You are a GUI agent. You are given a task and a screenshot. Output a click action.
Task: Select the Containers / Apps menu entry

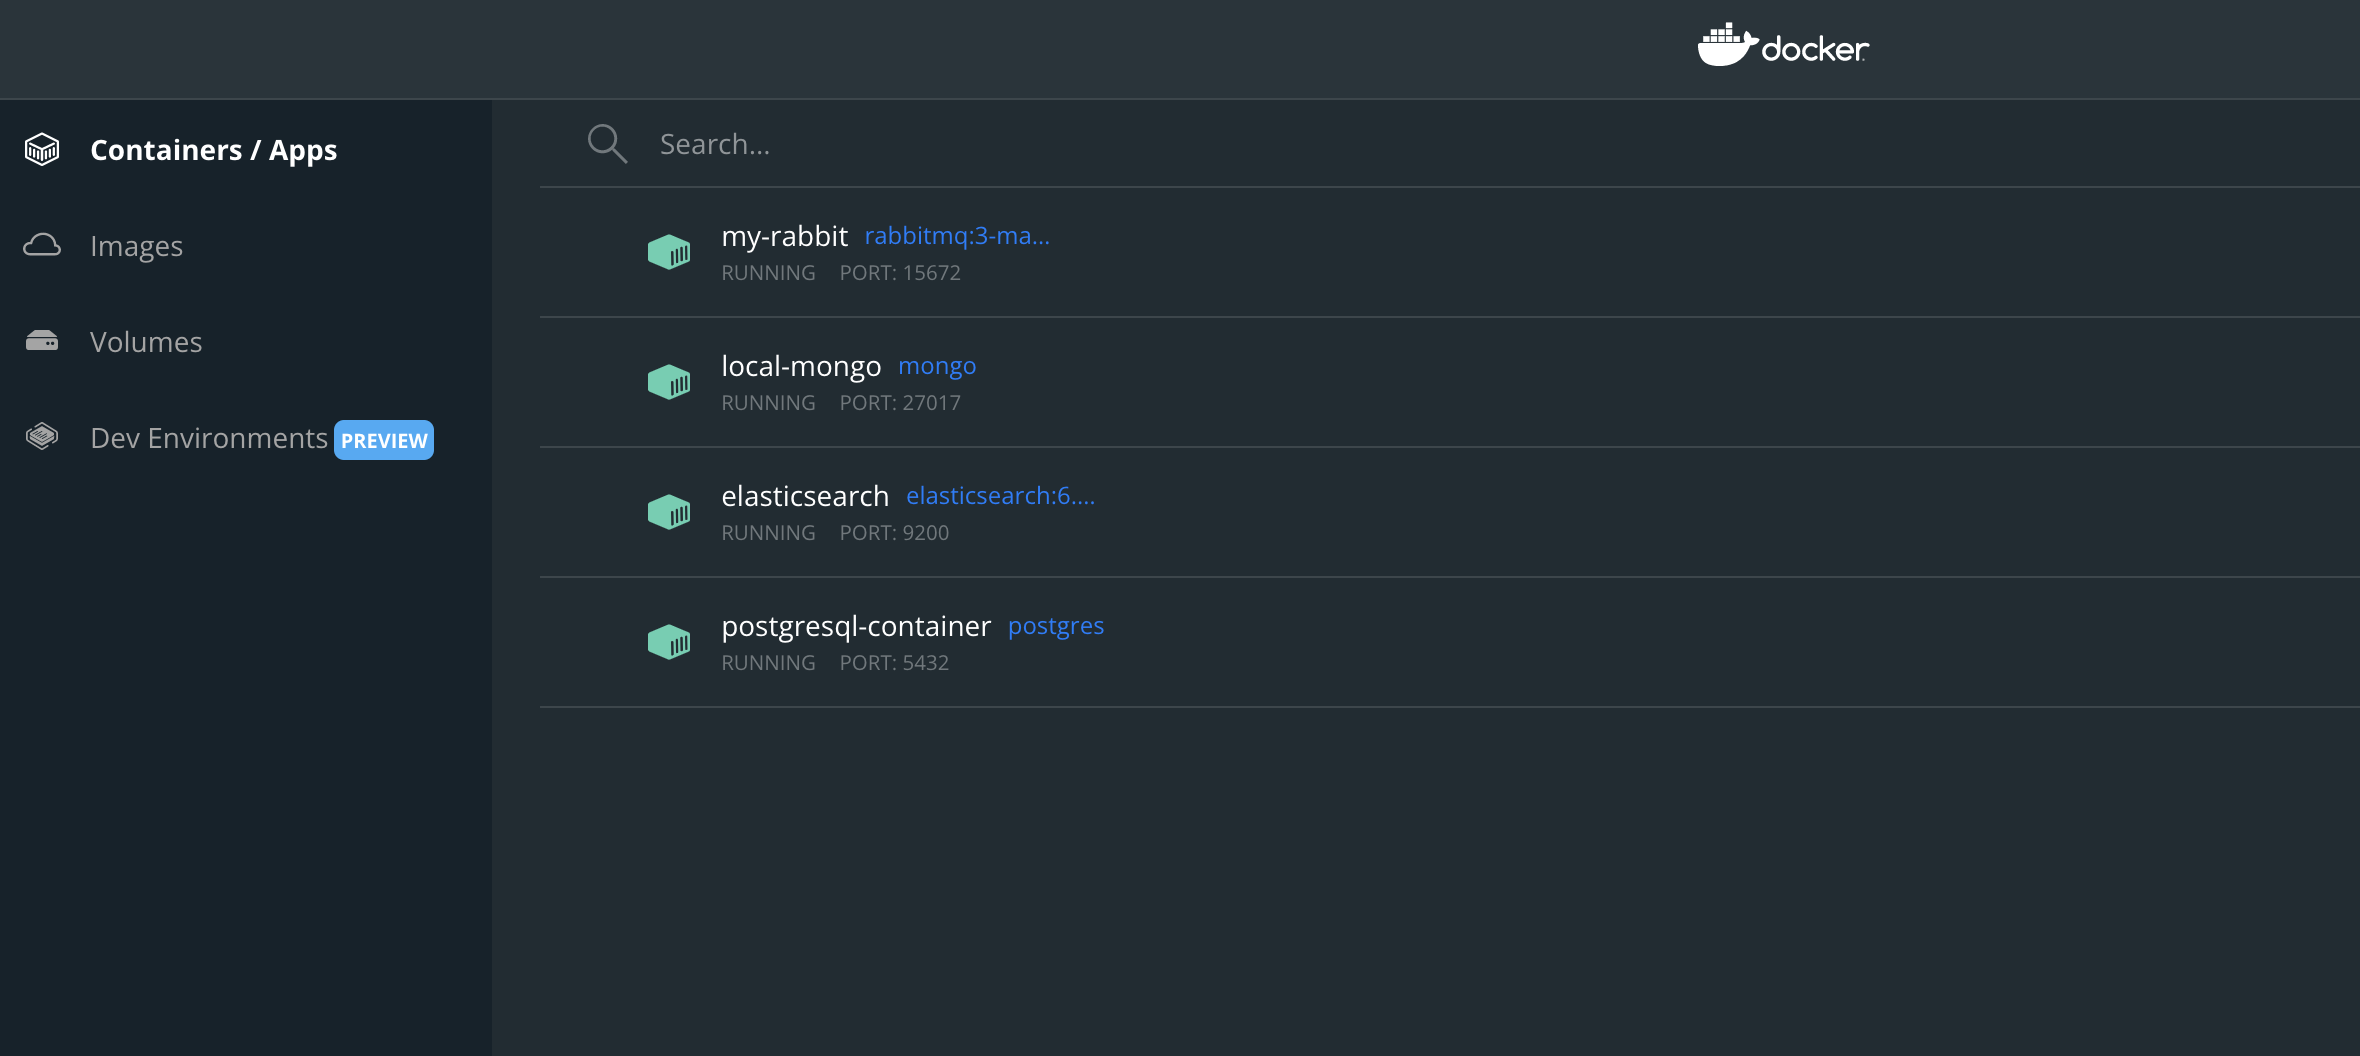(x=214, y=149)
